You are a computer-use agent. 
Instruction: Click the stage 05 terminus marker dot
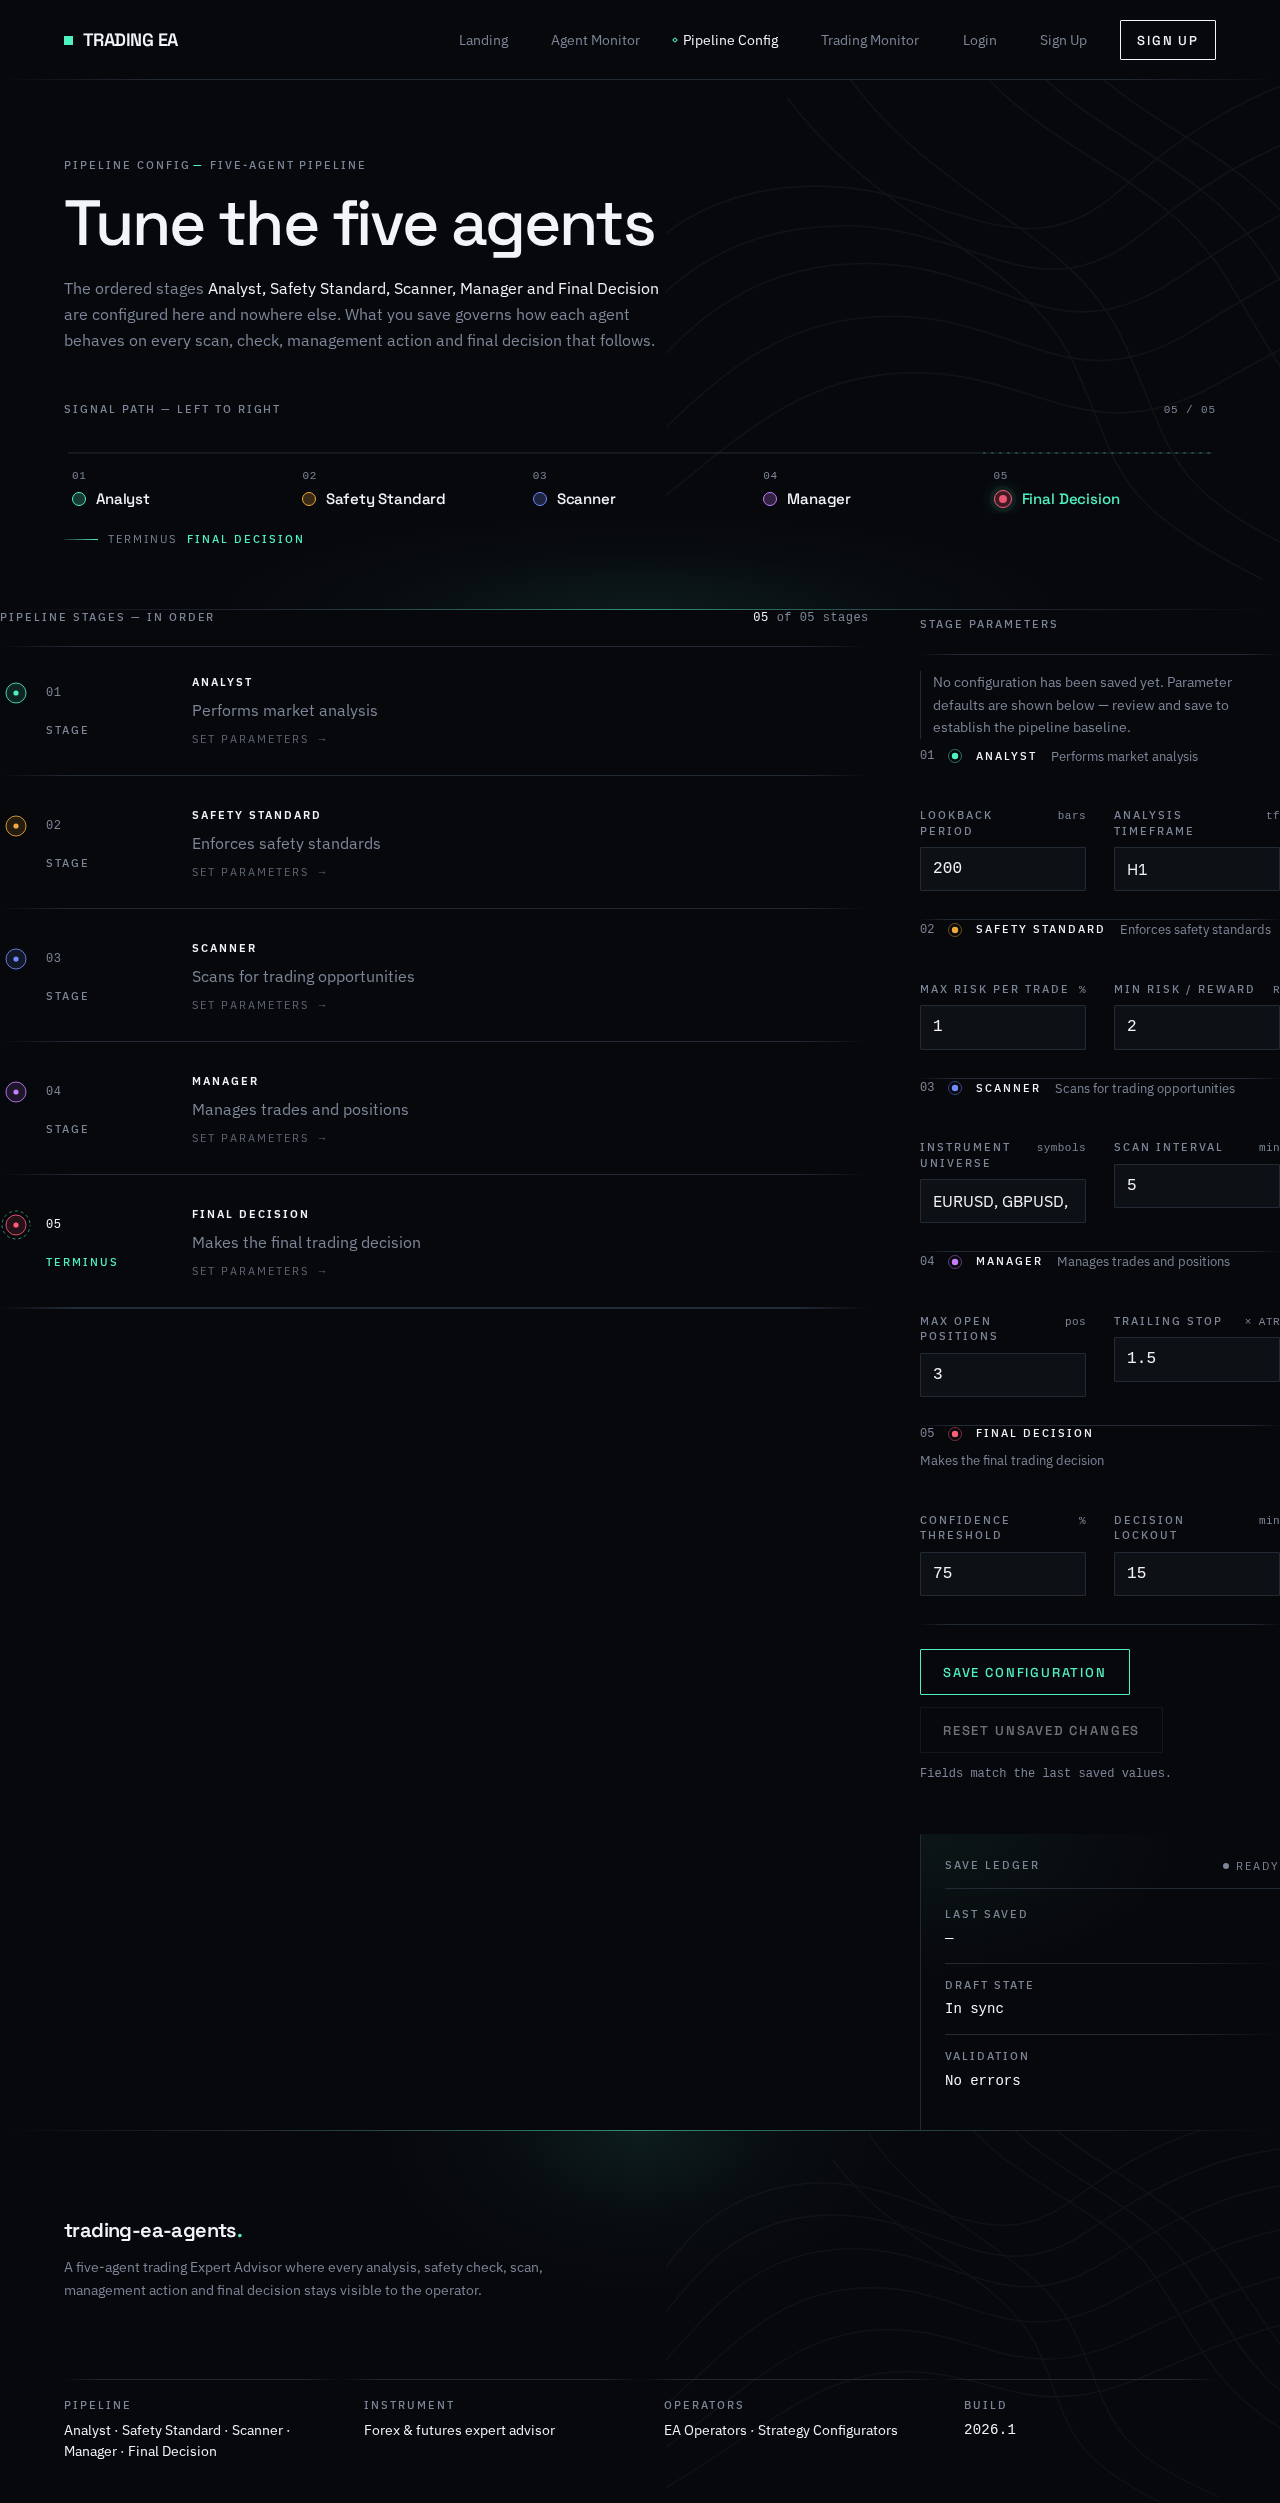click(16, 1225)
